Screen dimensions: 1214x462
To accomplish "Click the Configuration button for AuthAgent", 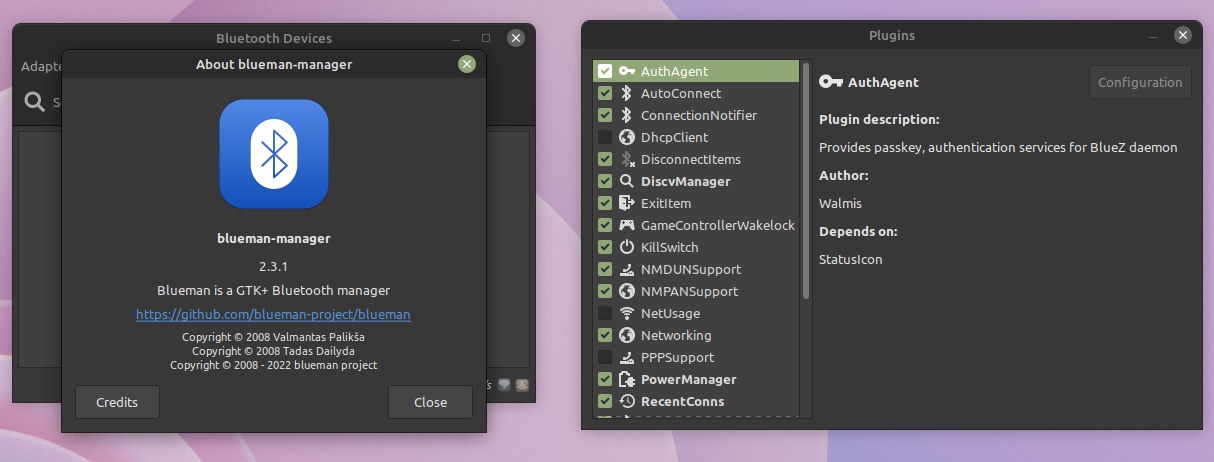I will [x=1140, y=82].
